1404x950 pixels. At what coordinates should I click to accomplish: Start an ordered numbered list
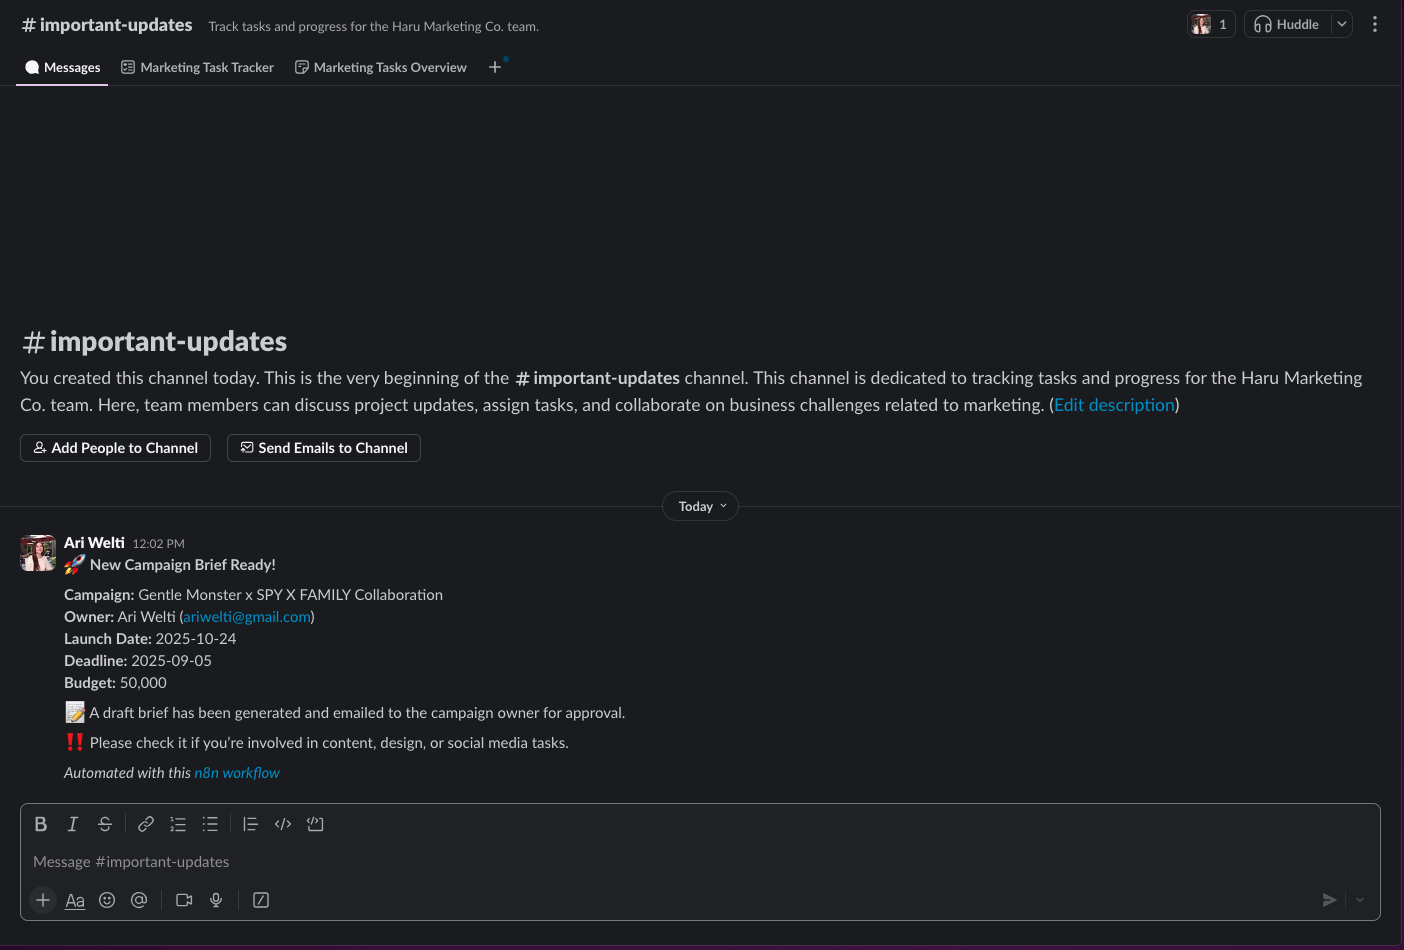pyautogui.click(x=178, y=824)
